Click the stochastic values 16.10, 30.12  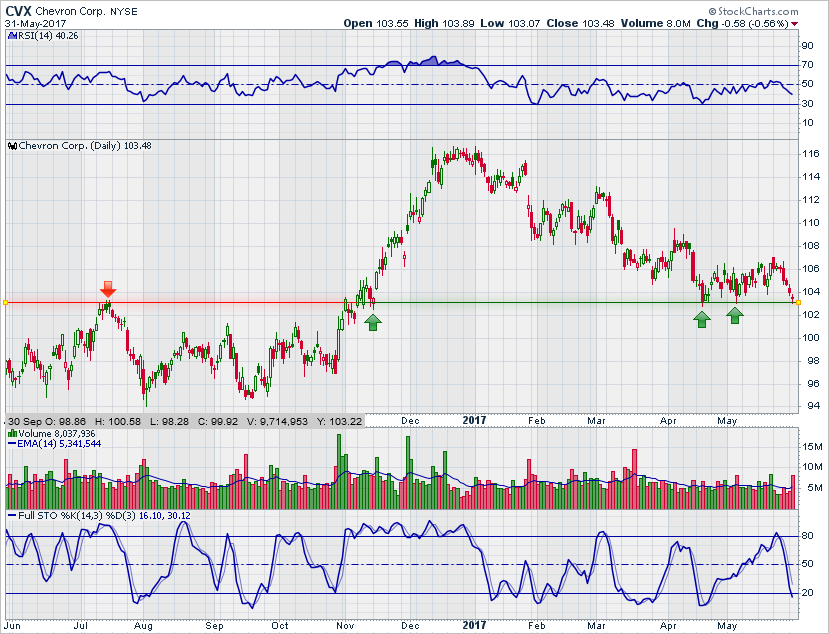tap(164, 515)
